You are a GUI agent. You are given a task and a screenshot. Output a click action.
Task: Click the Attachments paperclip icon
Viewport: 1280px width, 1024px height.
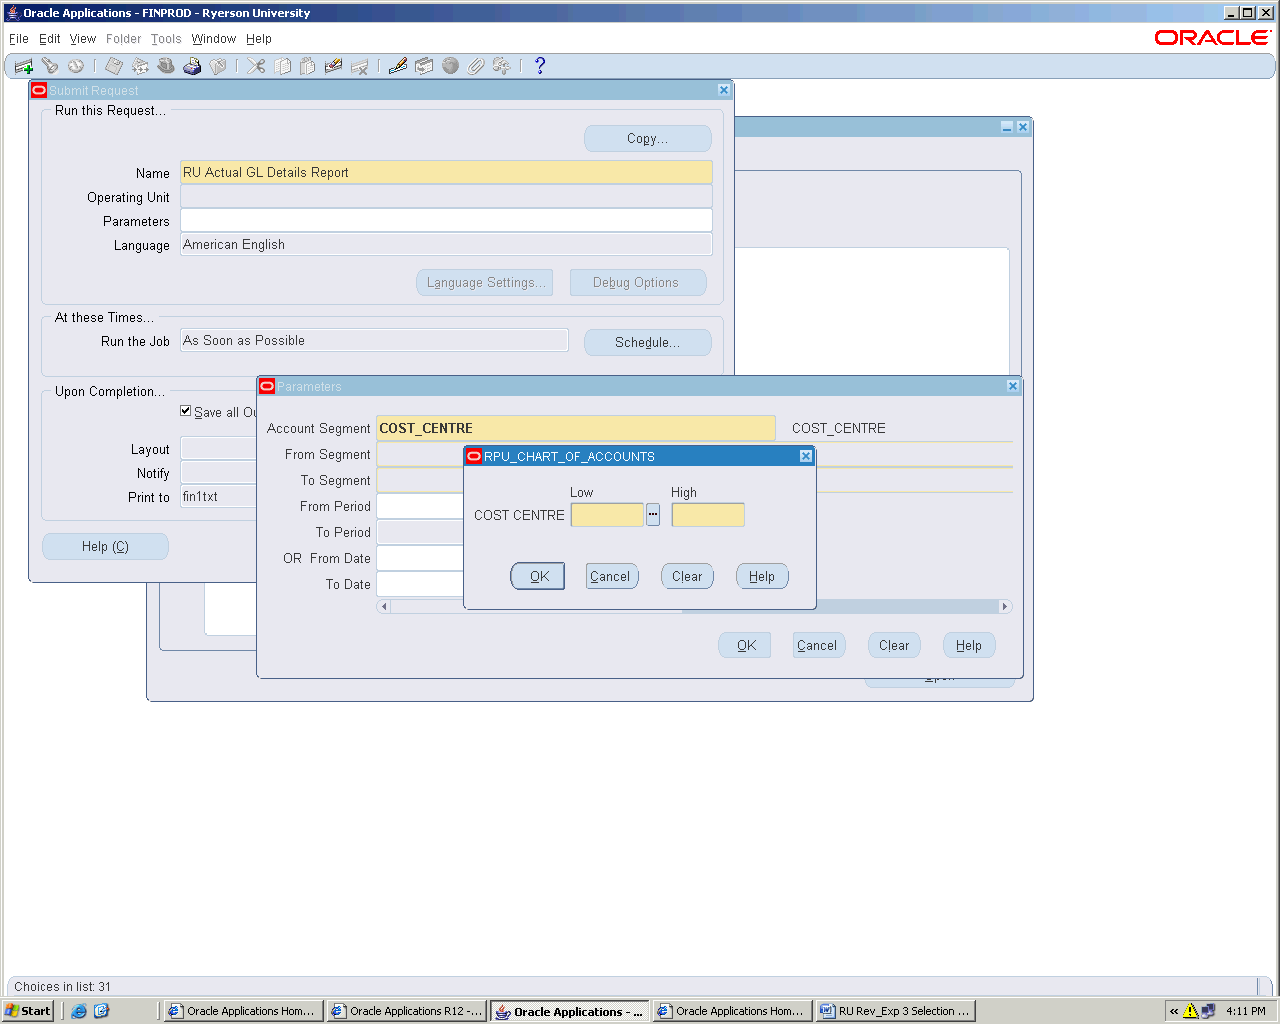tap(476, 66)
